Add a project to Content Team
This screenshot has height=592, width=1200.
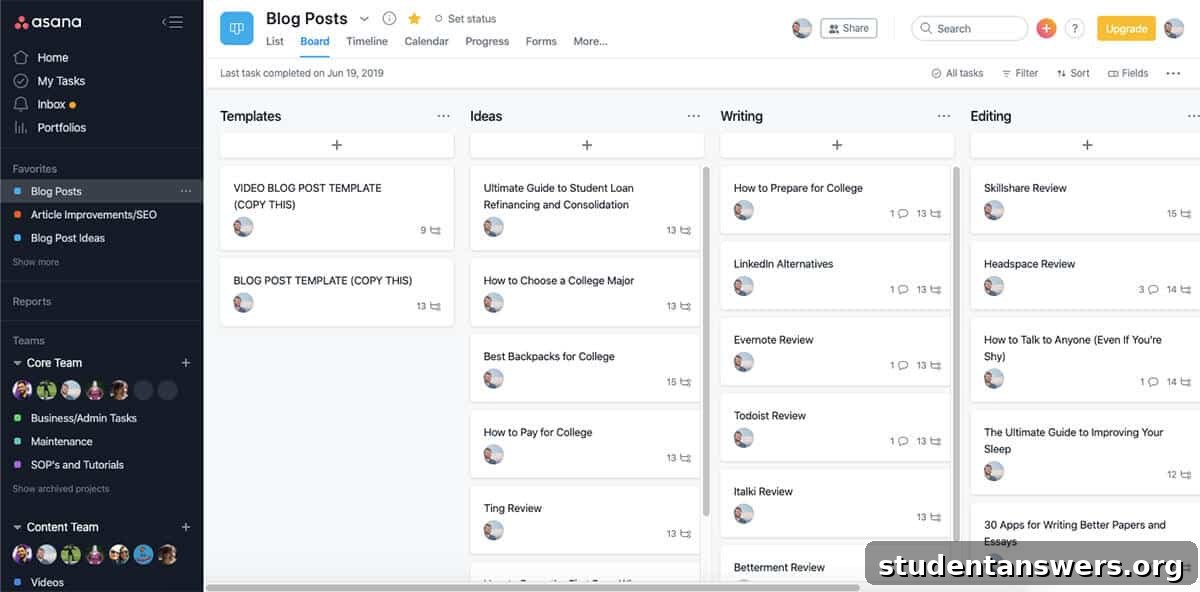[185, 527]
